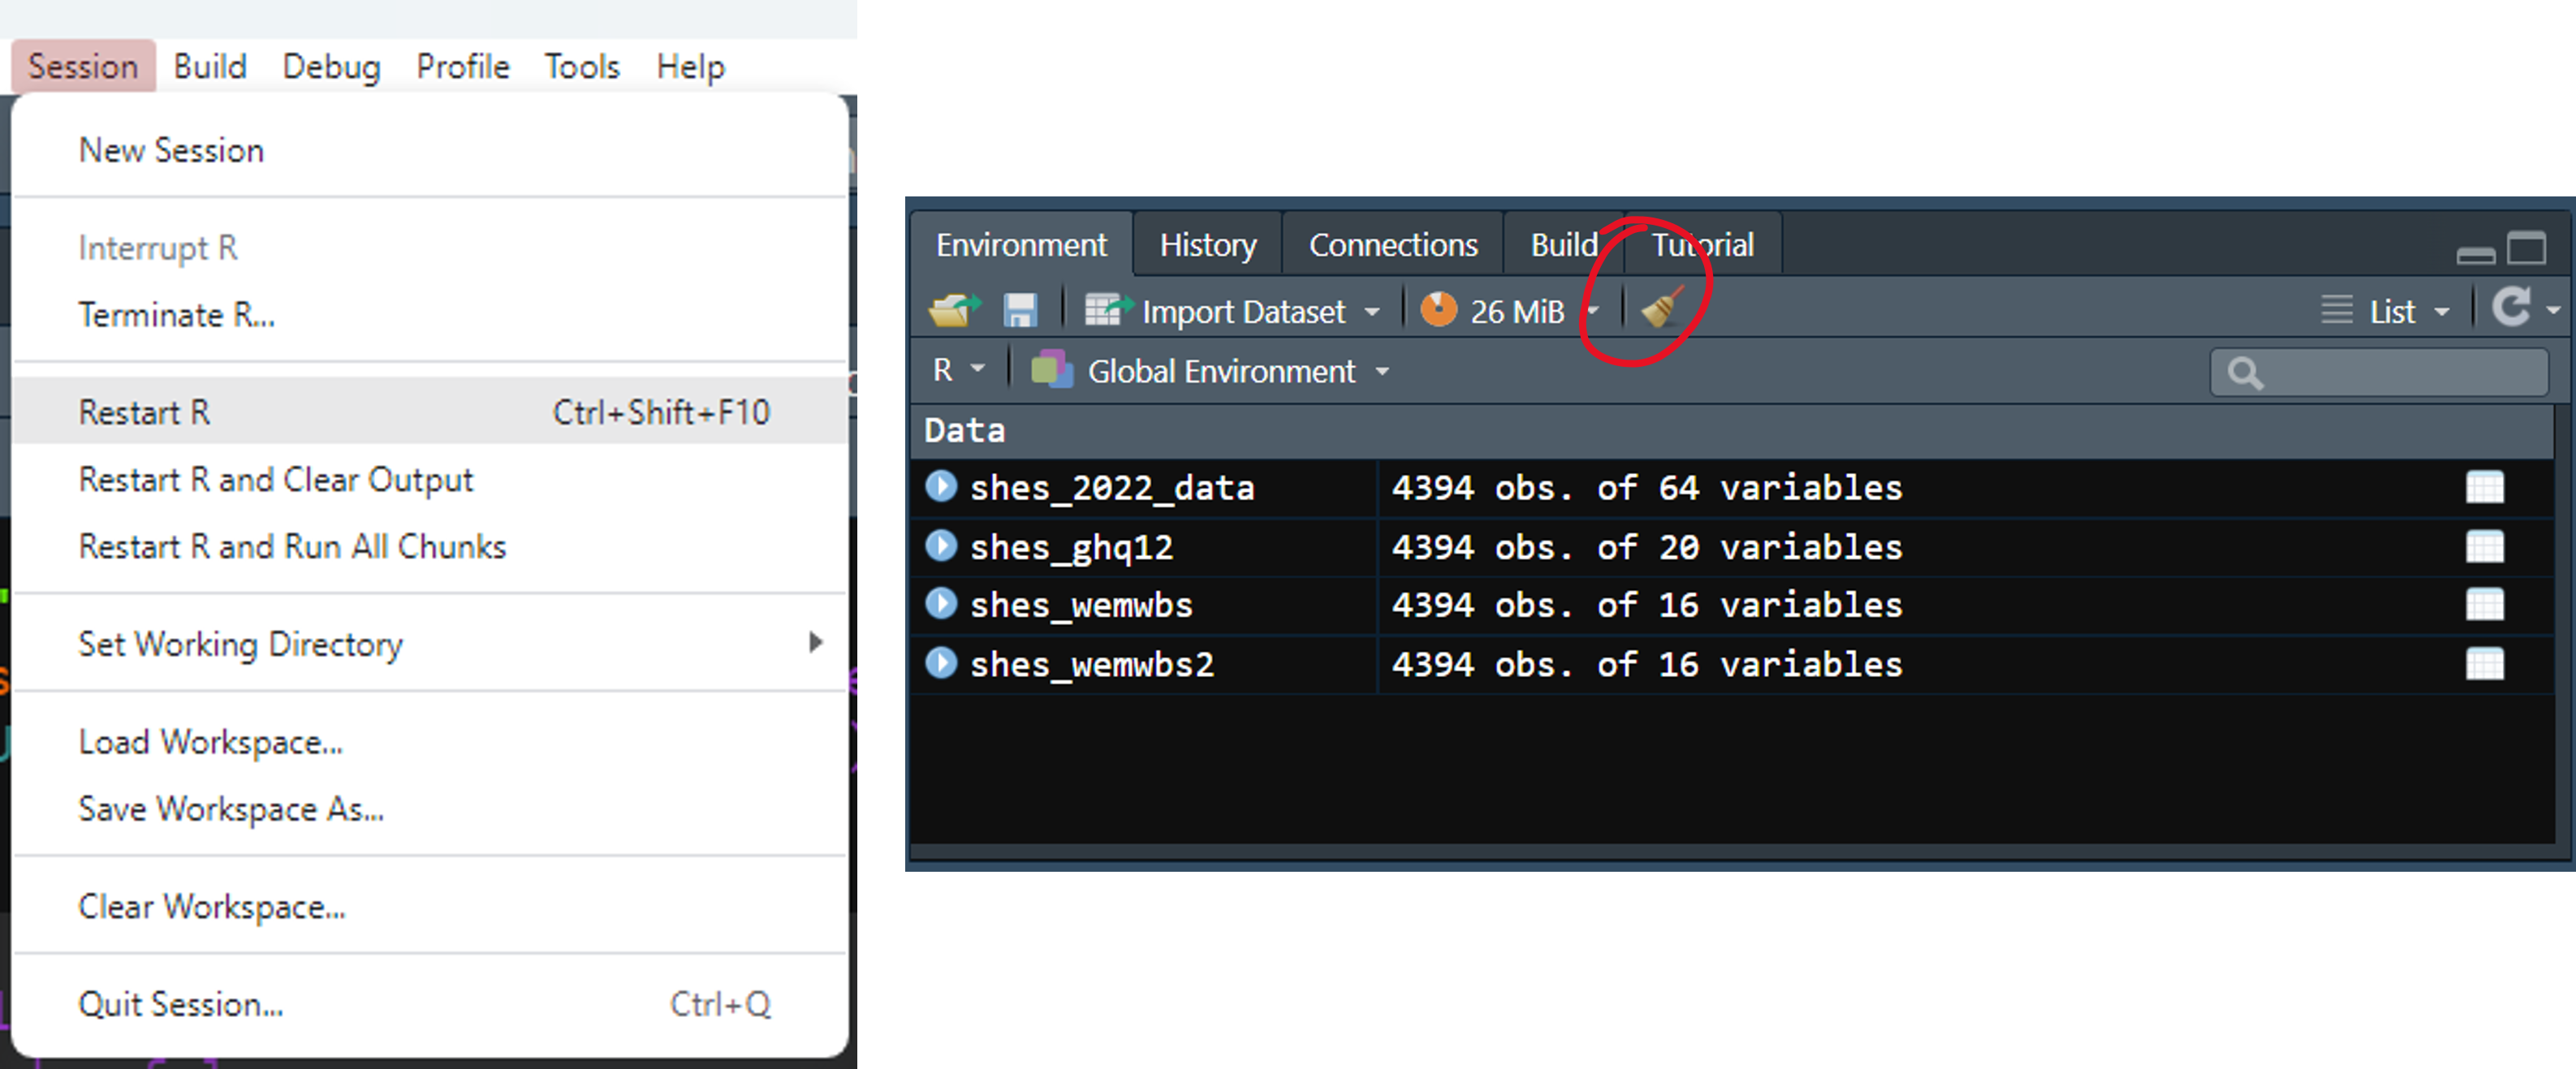Open the Import Dataset dropdown
The image size is (2576, 1069).
(1245, 312)
